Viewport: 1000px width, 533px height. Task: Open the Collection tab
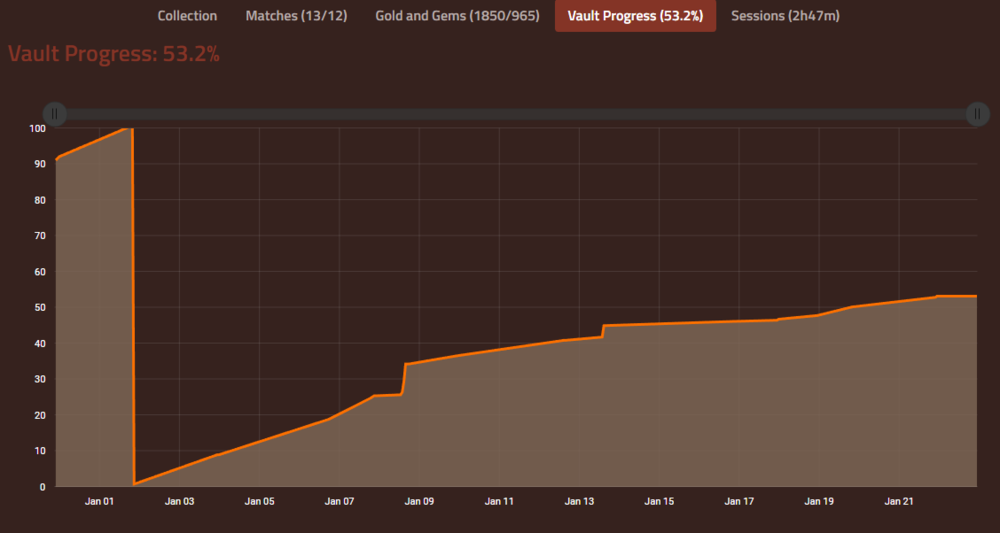(187, 16)
